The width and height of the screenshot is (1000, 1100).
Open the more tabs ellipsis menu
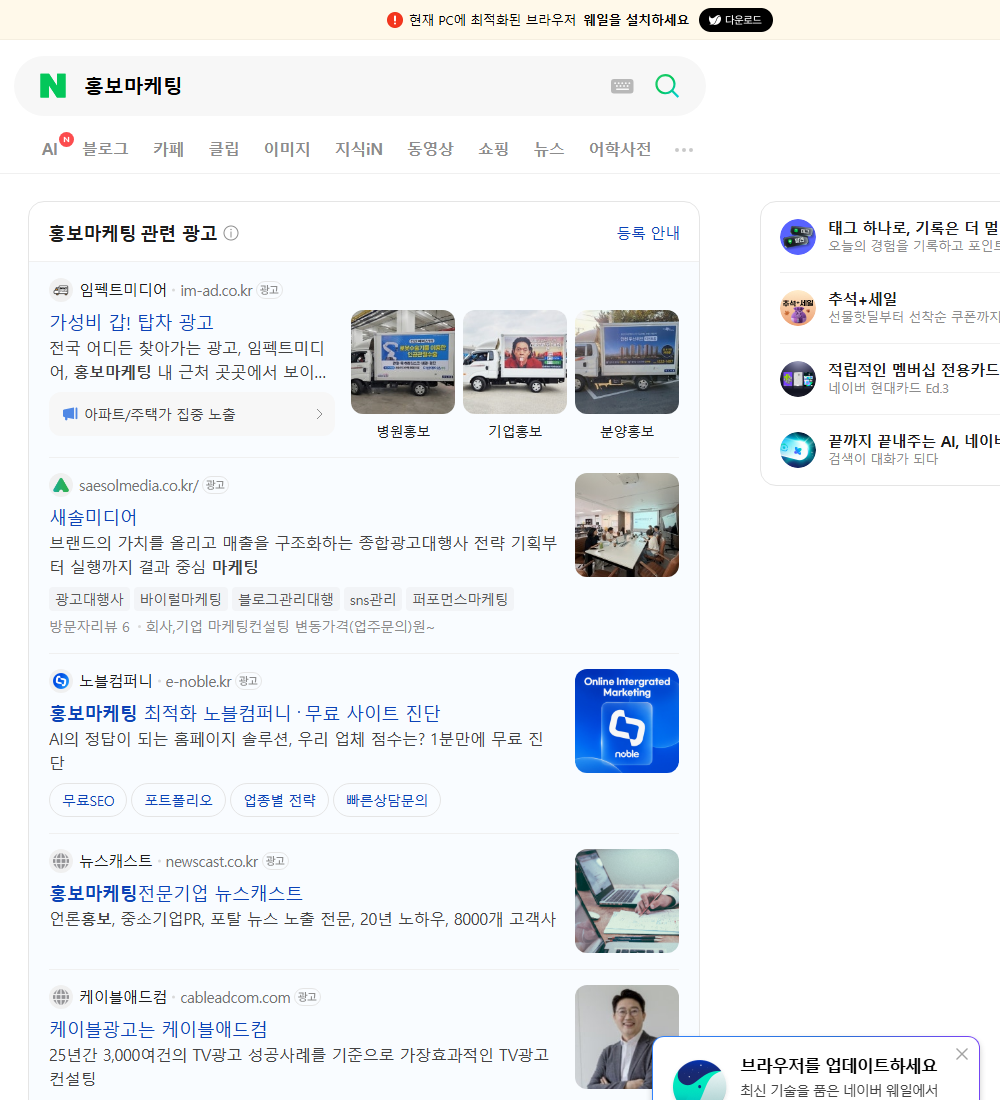pos(684,149)
